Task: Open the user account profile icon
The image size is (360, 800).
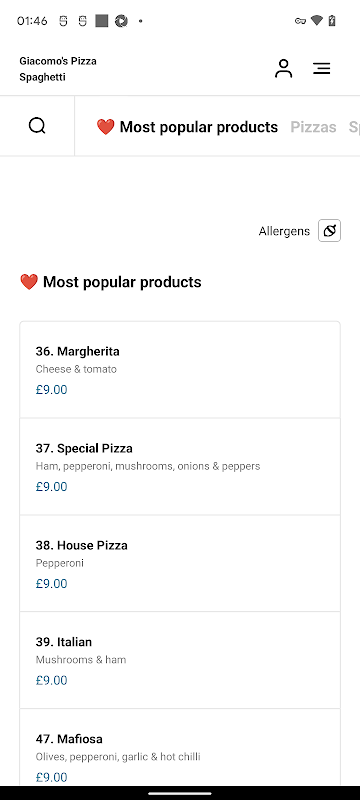Action: point(284,69)
